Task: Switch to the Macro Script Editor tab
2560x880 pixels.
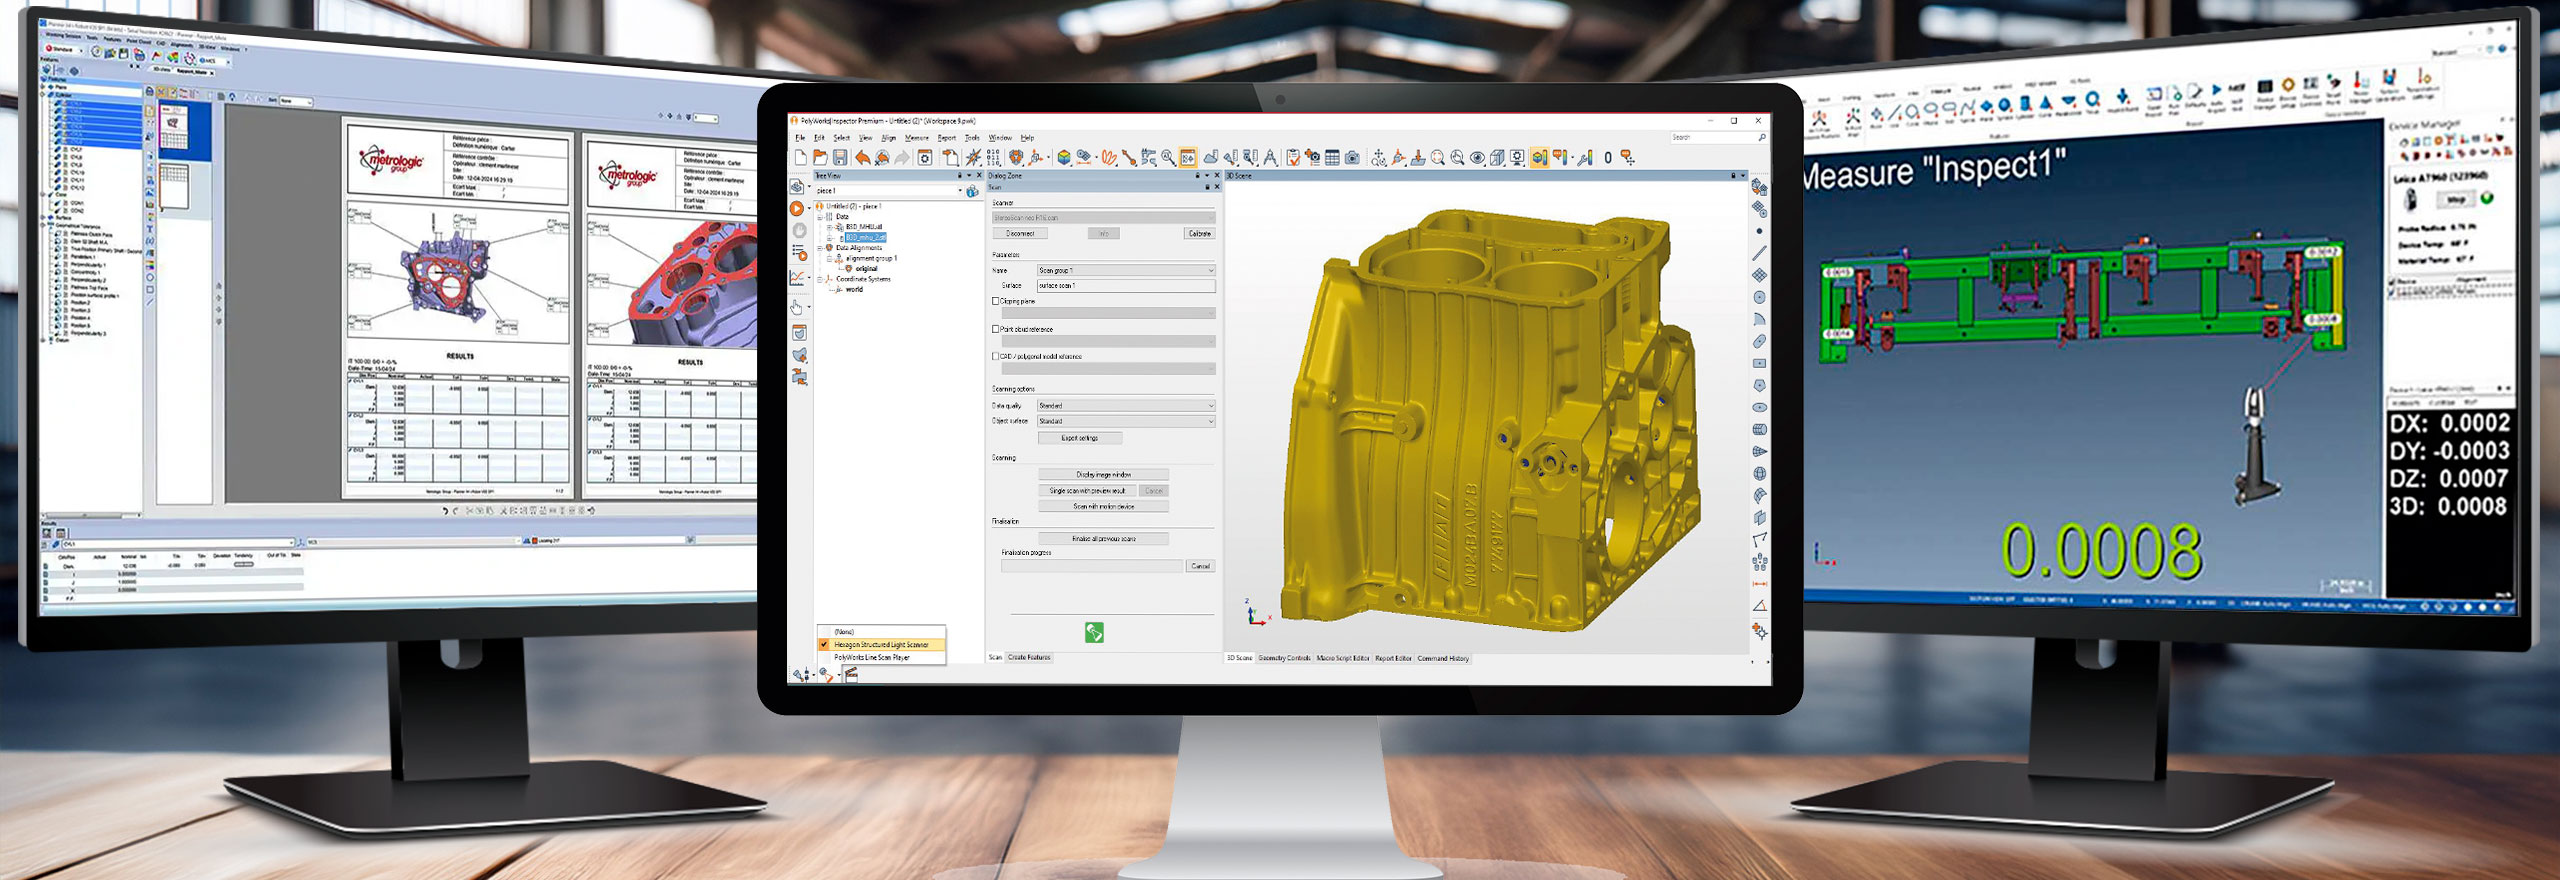Action: point(1342,658)
